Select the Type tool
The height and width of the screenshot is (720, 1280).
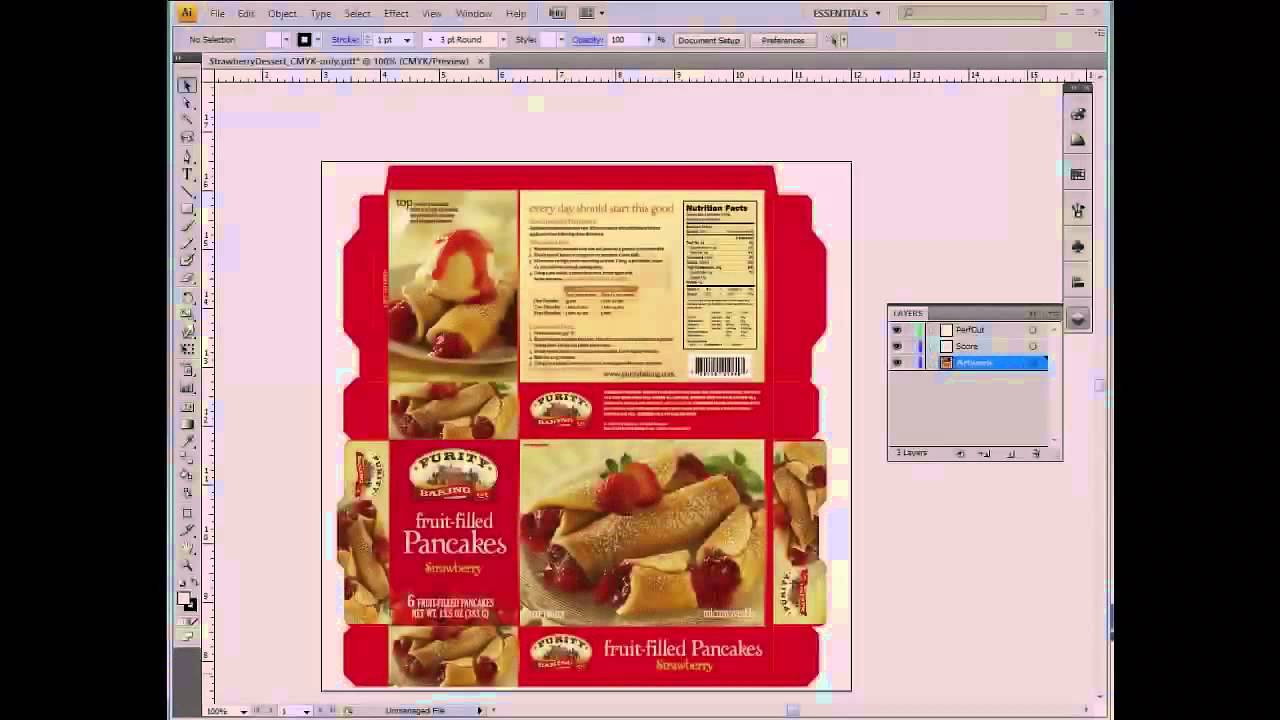click(x=187, y=174)
